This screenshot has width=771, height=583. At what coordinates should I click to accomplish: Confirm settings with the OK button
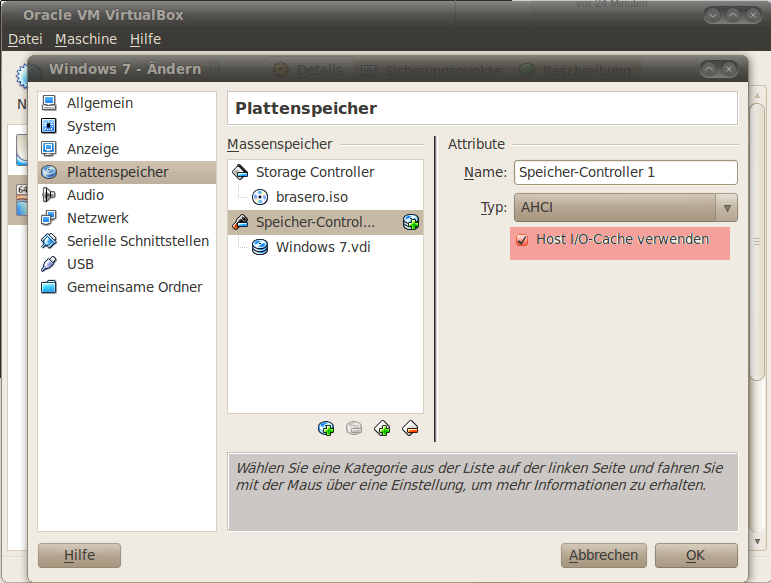696,555
